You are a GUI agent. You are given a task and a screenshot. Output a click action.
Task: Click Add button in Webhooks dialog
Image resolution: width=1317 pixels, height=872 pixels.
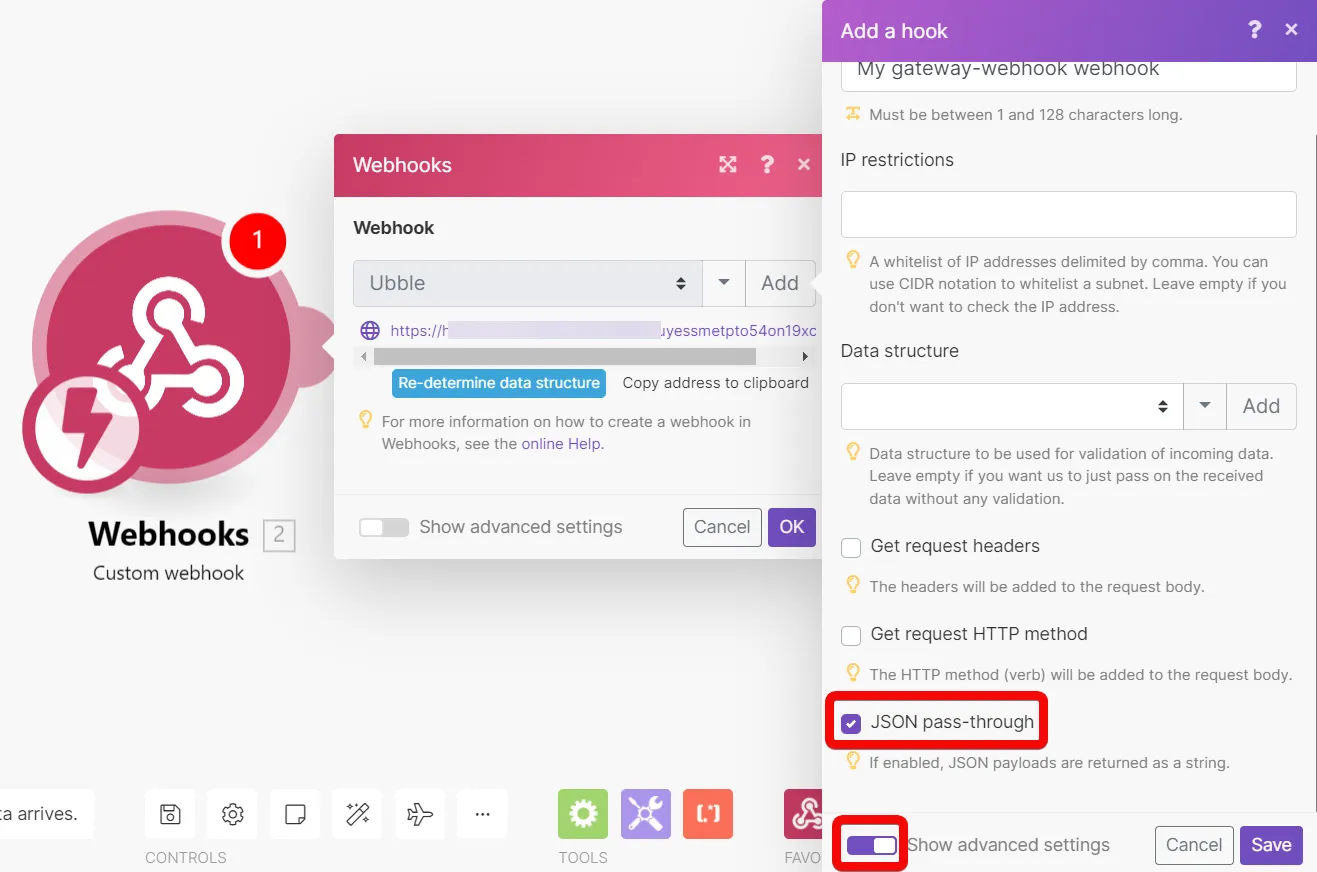pyautogui.click(x=780, y=283)
